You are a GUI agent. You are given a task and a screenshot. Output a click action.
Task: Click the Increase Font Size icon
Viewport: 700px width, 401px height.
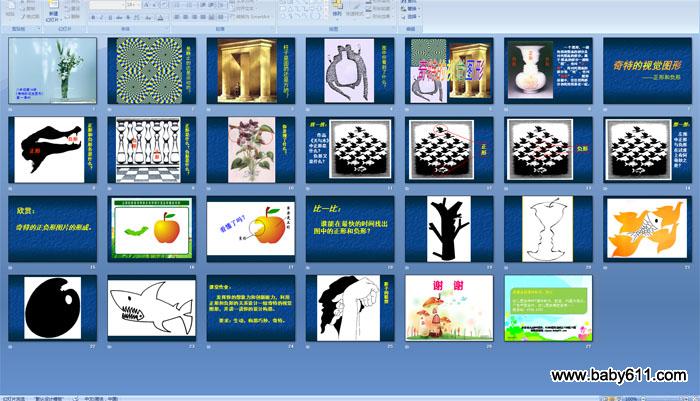146,4
